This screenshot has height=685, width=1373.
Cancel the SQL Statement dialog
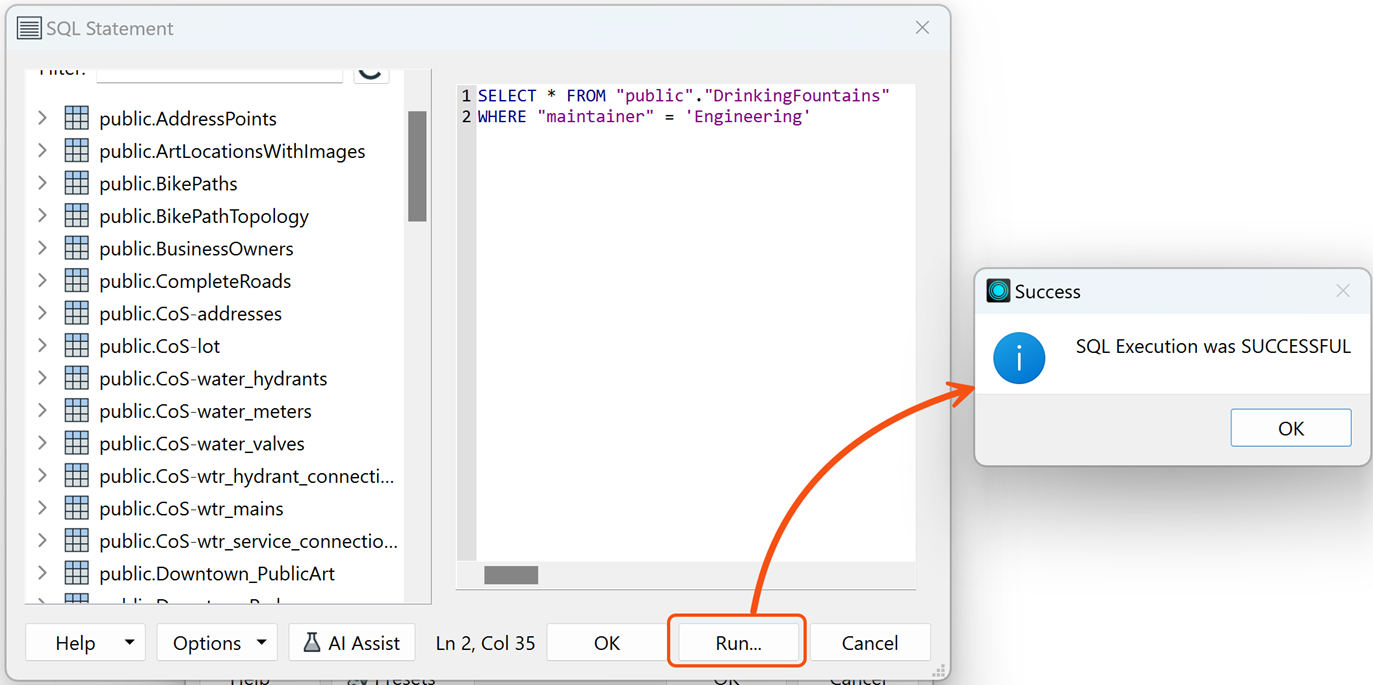click(x=870, y=643)
